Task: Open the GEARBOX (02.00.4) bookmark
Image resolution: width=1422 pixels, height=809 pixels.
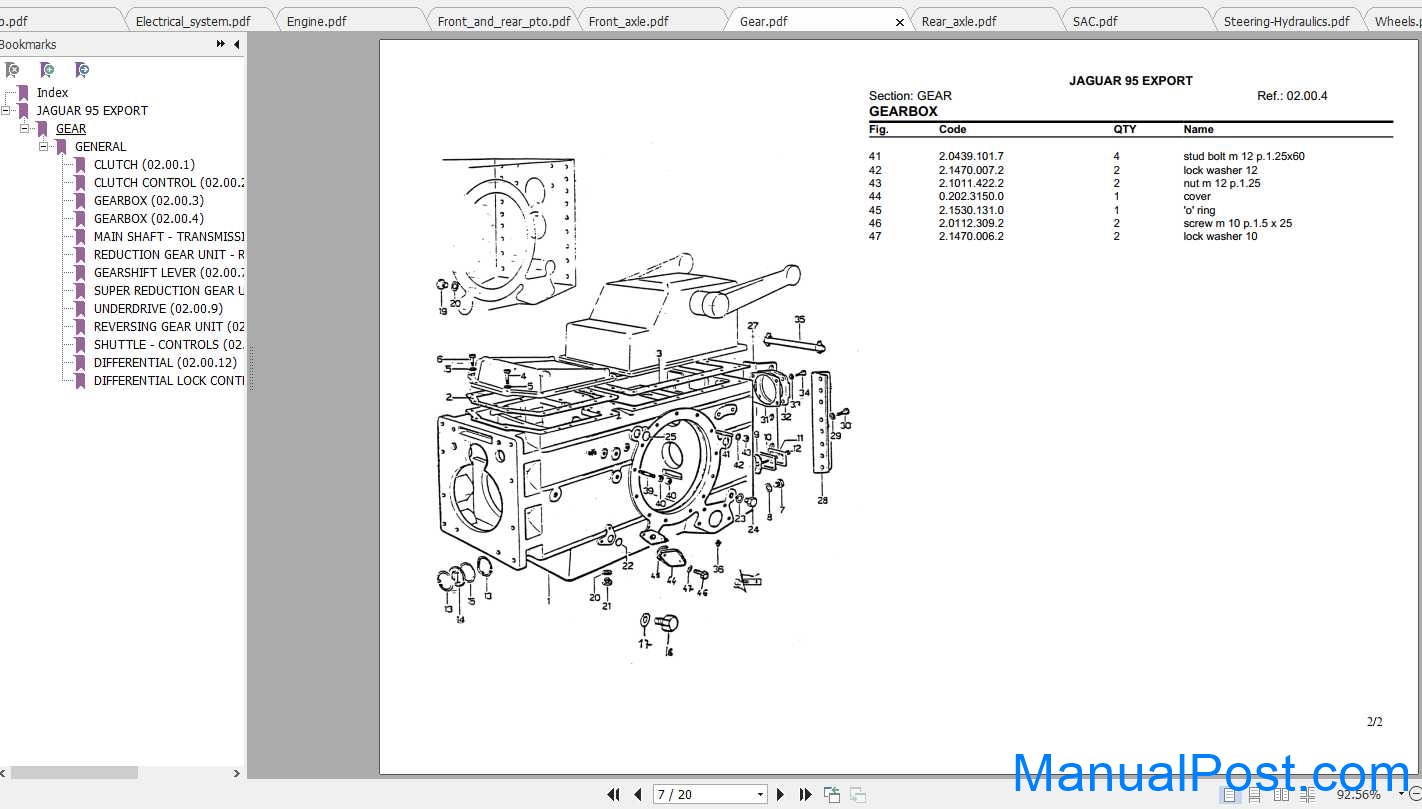Action: pyautogui.click(x=148, y=219)
